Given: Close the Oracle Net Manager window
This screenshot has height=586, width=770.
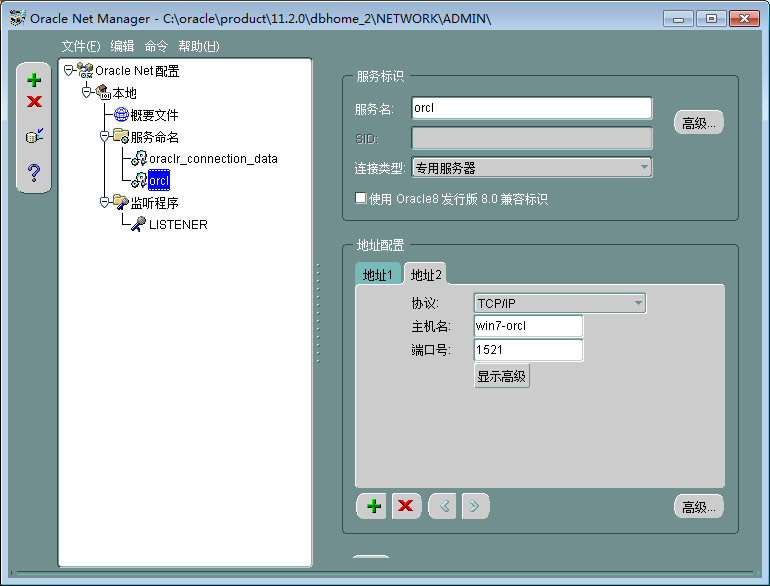Looking at the screenshot, I should (x=744, y=19).
